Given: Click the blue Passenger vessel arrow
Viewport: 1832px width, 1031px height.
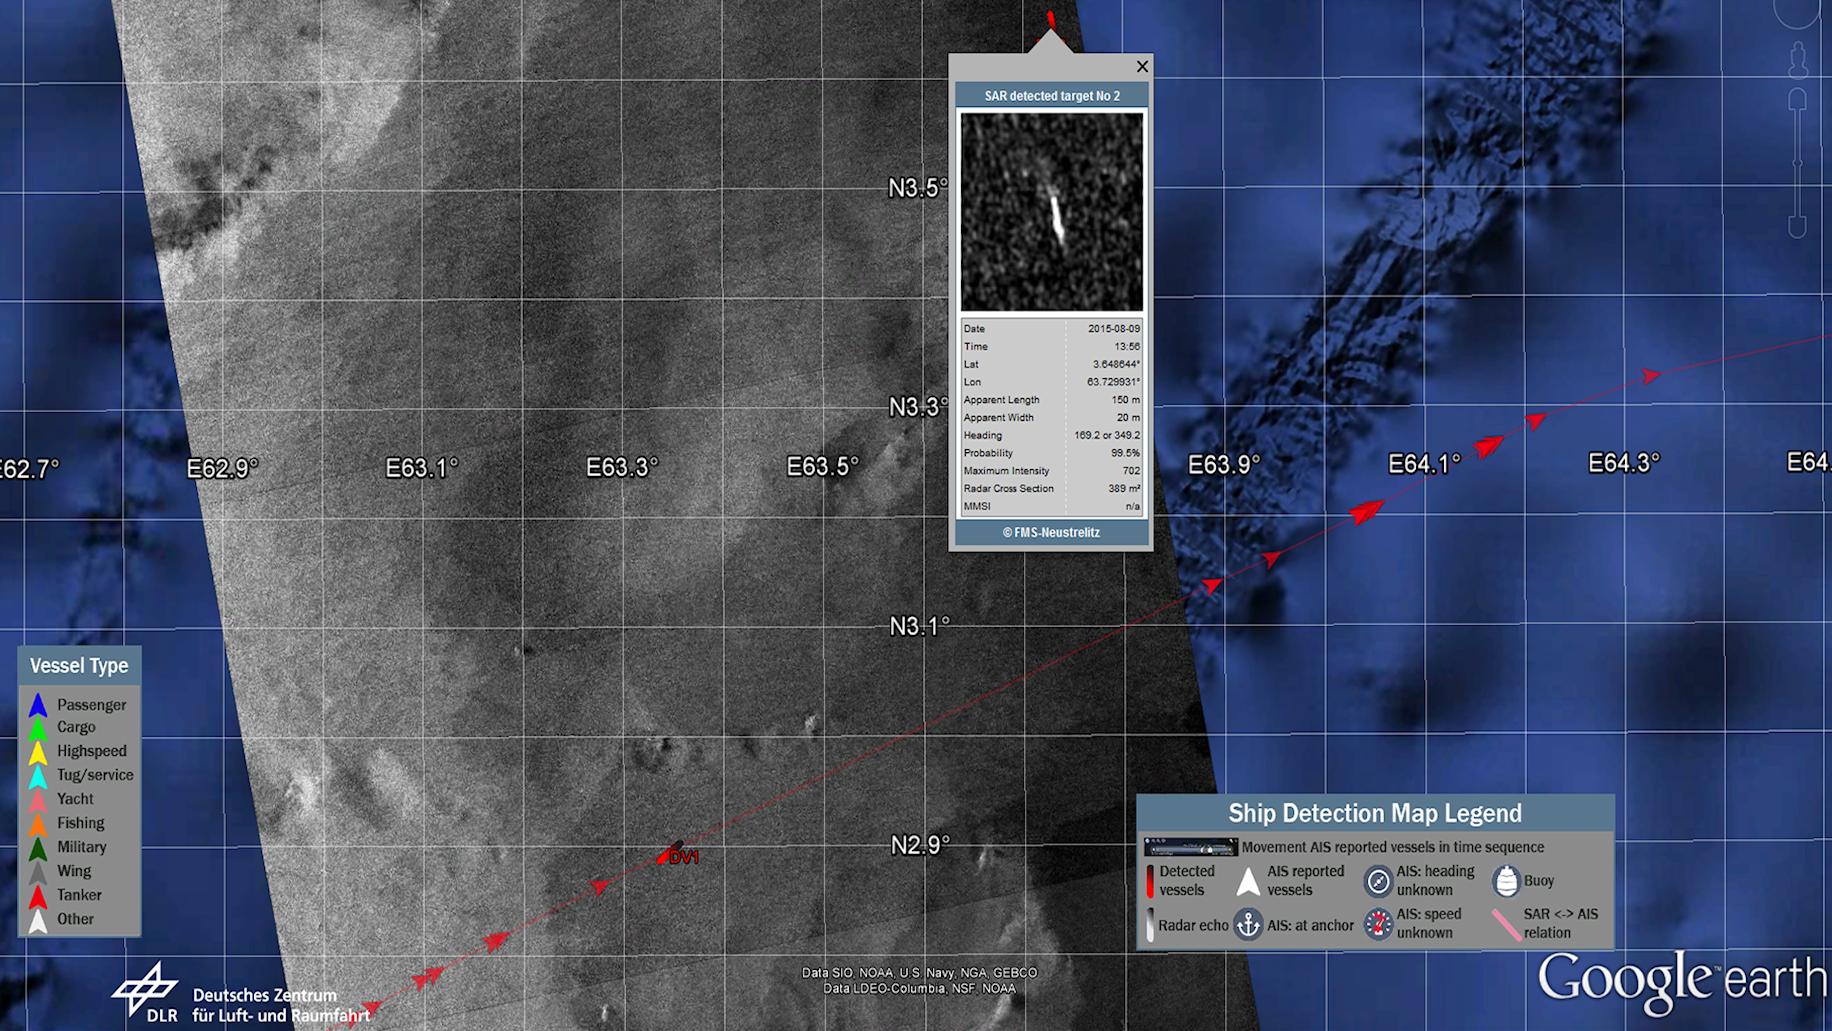Looking at the screenshot, I should point(38,705).
